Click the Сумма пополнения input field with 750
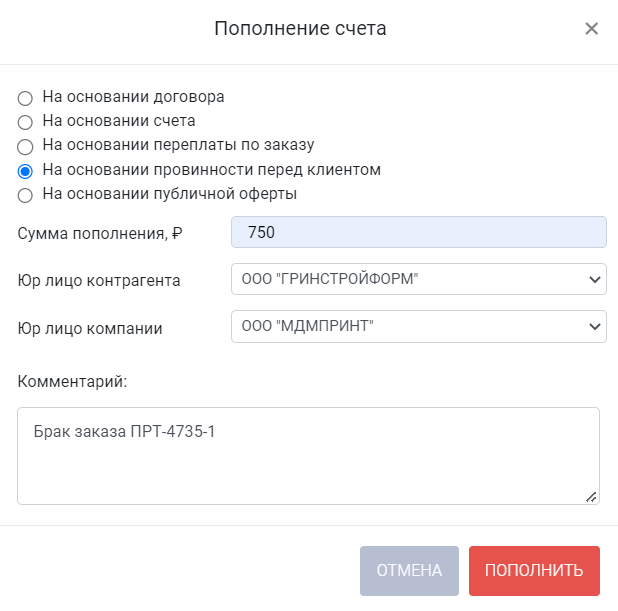This screenshot has height=611, width=618. [419, 232]
